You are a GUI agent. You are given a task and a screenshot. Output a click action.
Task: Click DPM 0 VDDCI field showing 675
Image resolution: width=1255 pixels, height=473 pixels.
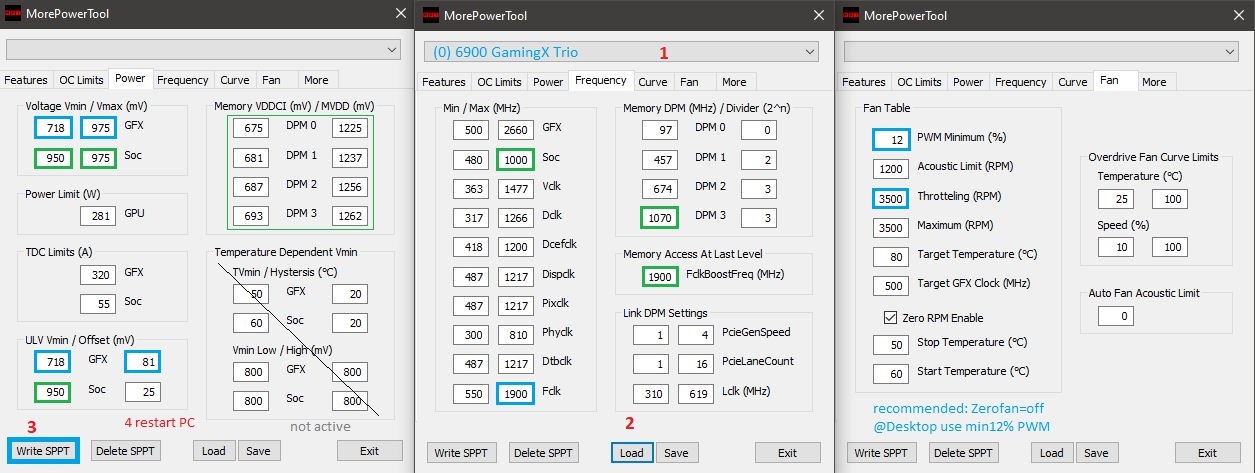250,128
